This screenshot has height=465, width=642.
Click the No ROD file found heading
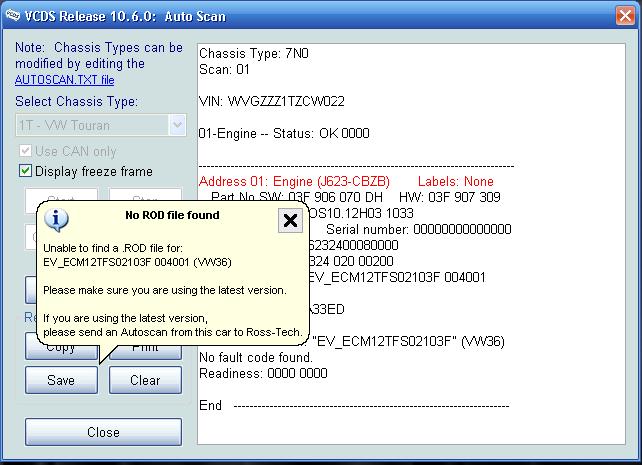[x=172, y=215]
